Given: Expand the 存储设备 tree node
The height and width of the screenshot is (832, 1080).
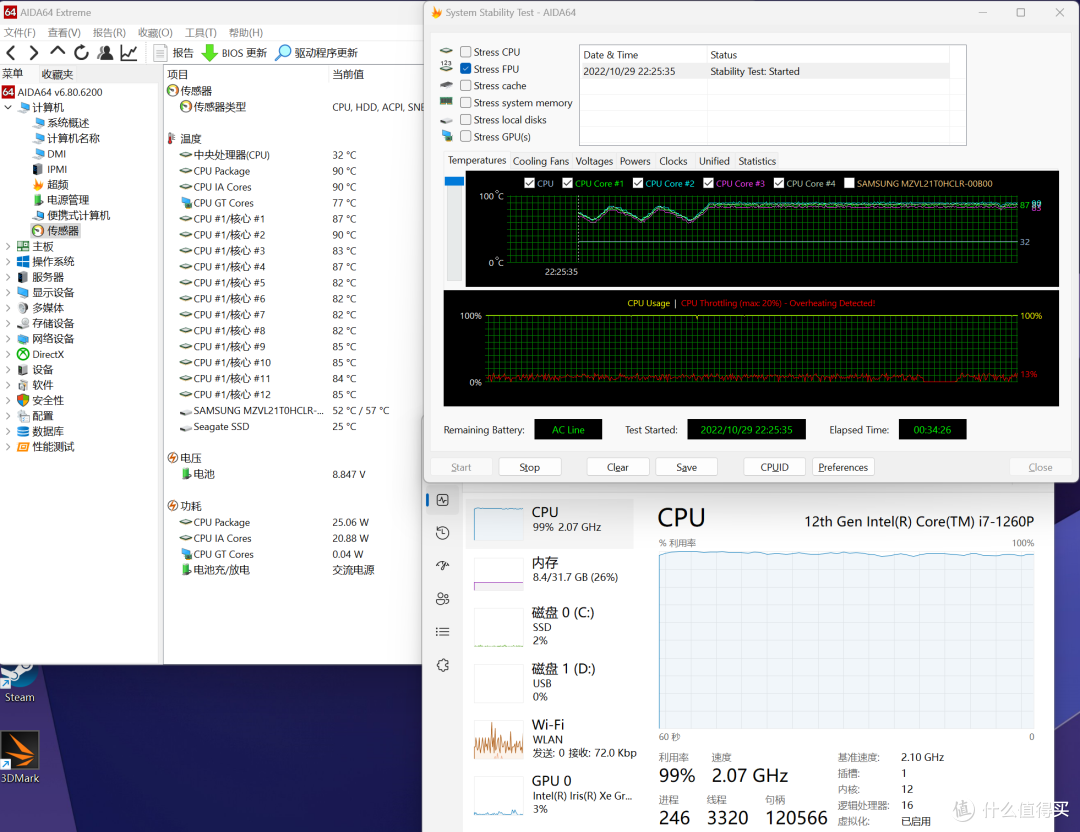Looking at the screenshot, I should click(x=8, y=324).
